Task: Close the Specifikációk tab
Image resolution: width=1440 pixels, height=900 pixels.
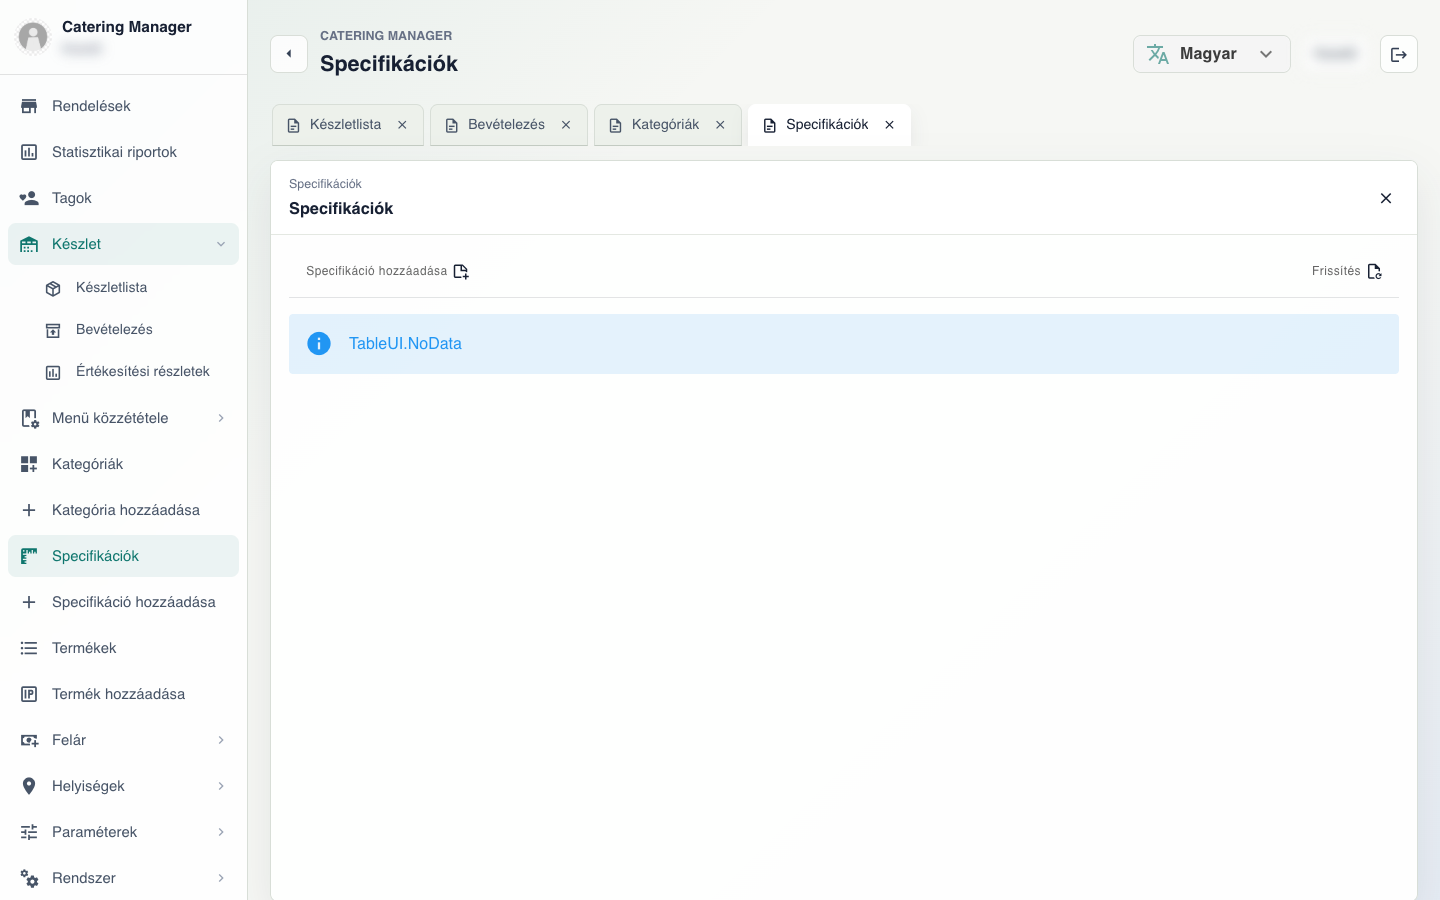Action: (x=889, y=125)
